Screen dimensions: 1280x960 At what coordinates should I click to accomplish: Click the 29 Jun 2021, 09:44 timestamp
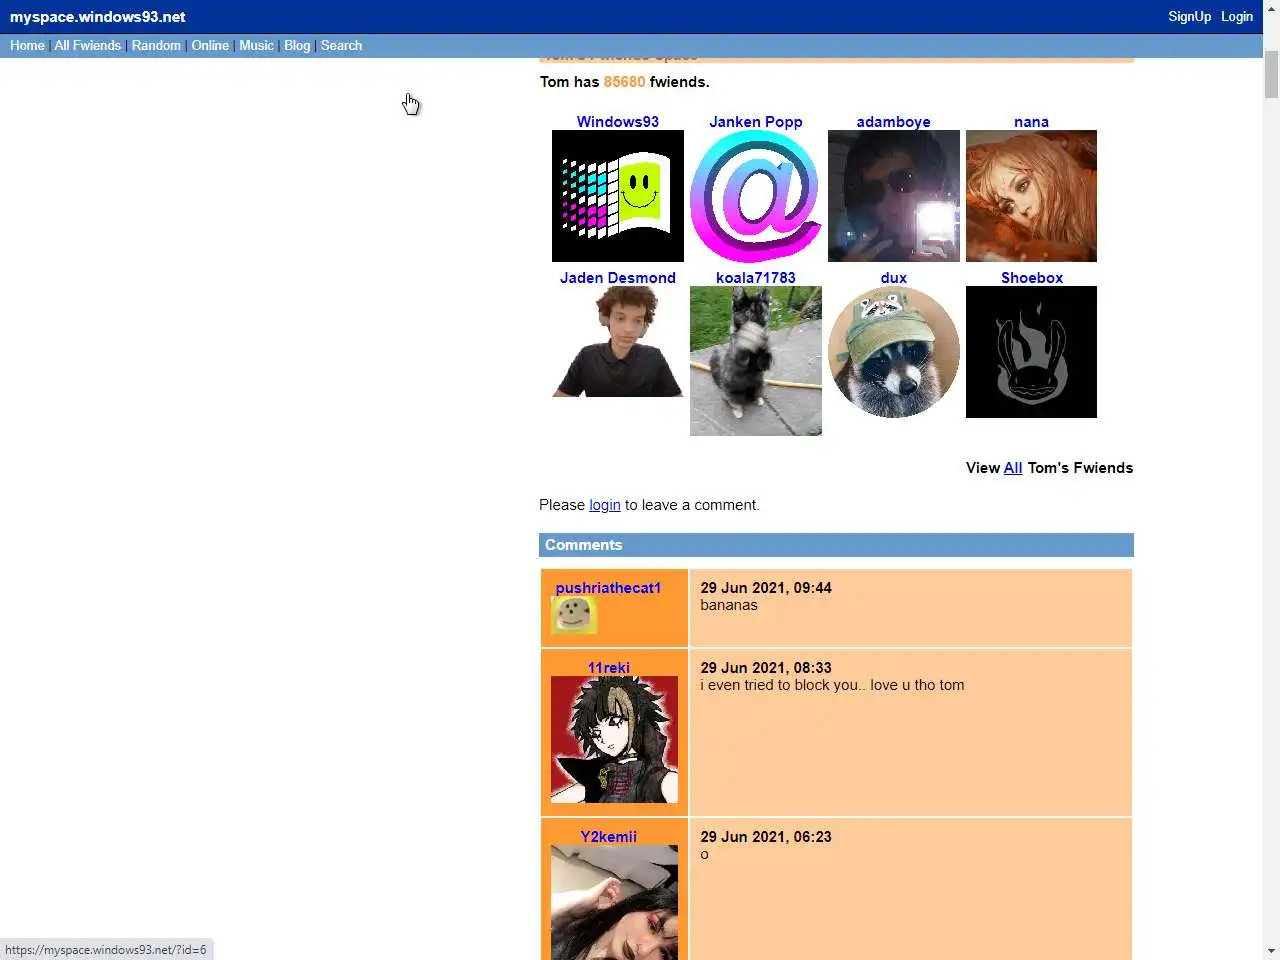(766, 588)
